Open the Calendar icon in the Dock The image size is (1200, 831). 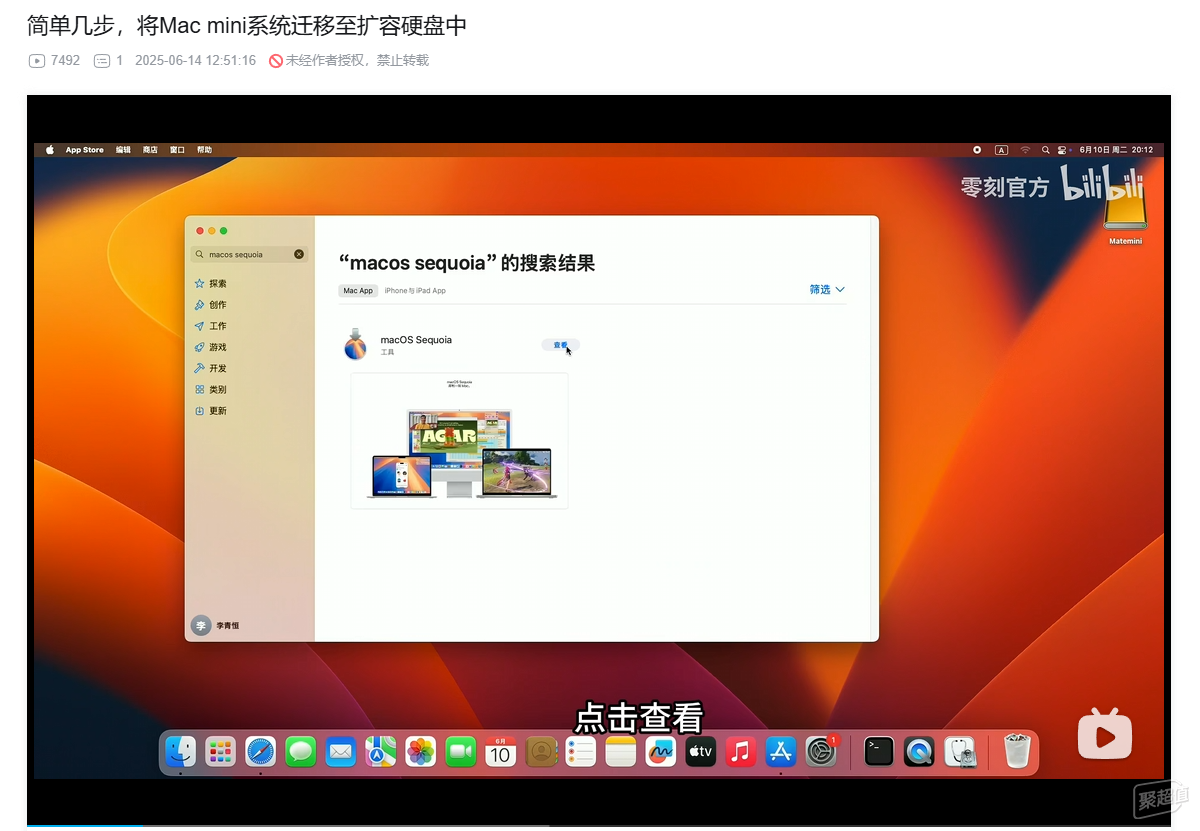501,751
